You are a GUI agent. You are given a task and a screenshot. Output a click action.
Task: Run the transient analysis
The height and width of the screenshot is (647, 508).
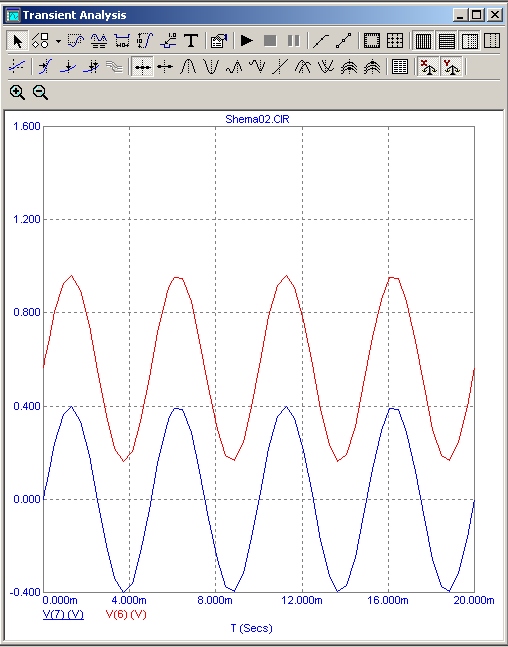click(247, 41)
